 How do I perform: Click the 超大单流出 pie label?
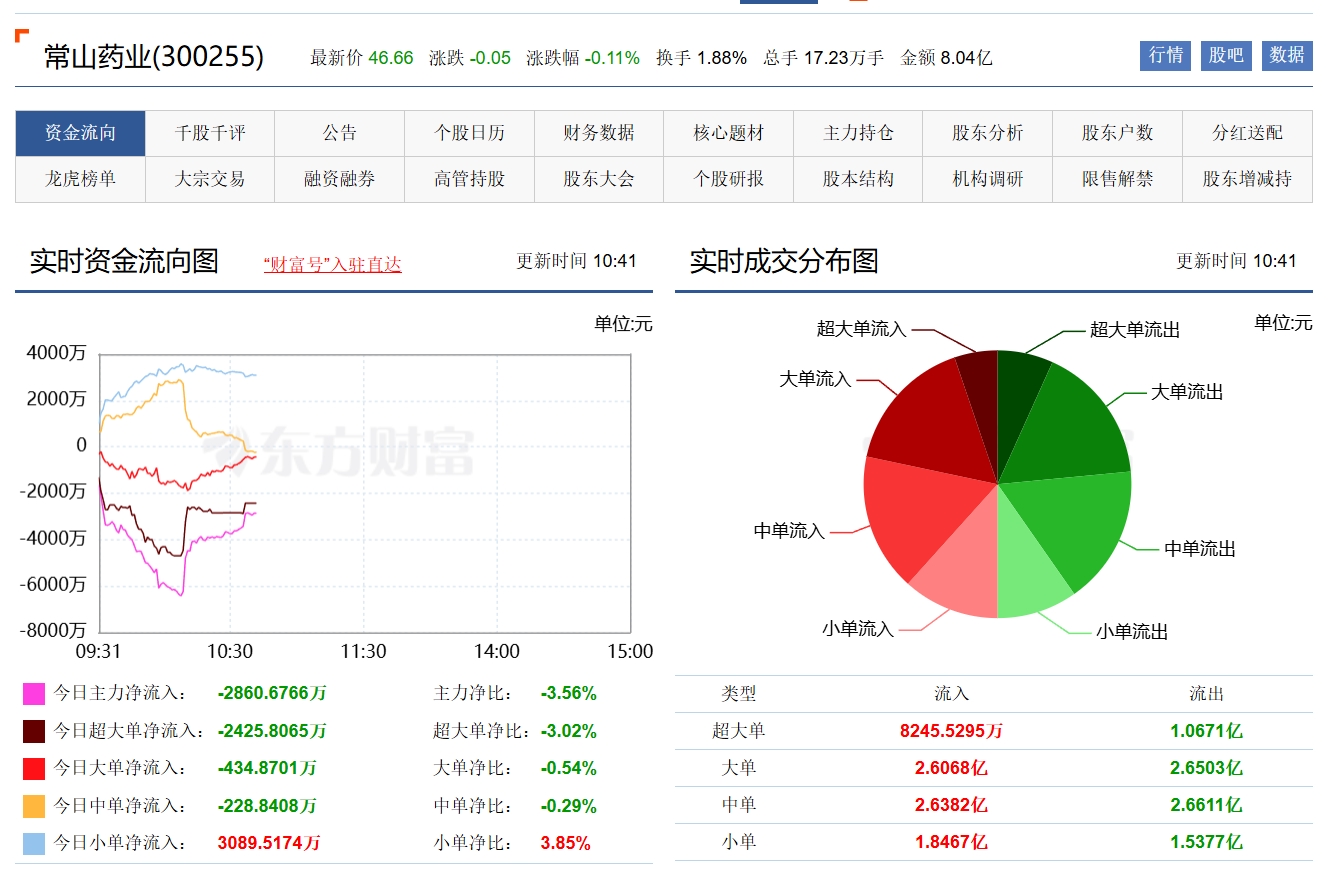(1135, 330)
